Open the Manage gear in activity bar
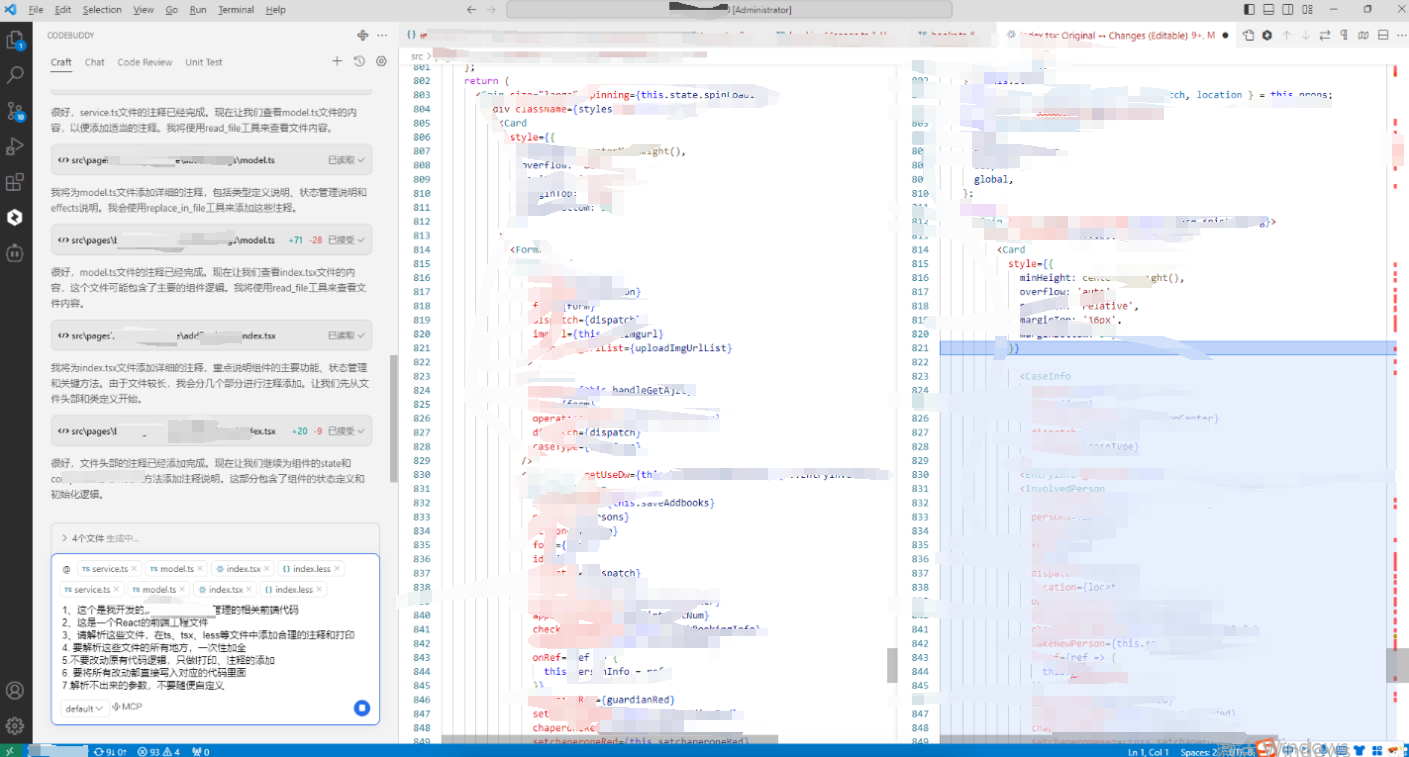The image size is (1409, 757). coord(15,725)
